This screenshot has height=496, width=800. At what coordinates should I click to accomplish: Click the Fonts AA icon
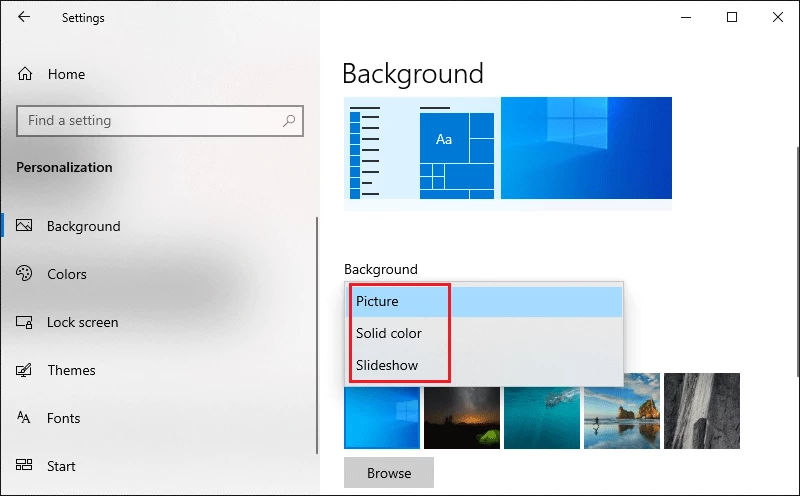pyautogui.click(x=23, y=417)
